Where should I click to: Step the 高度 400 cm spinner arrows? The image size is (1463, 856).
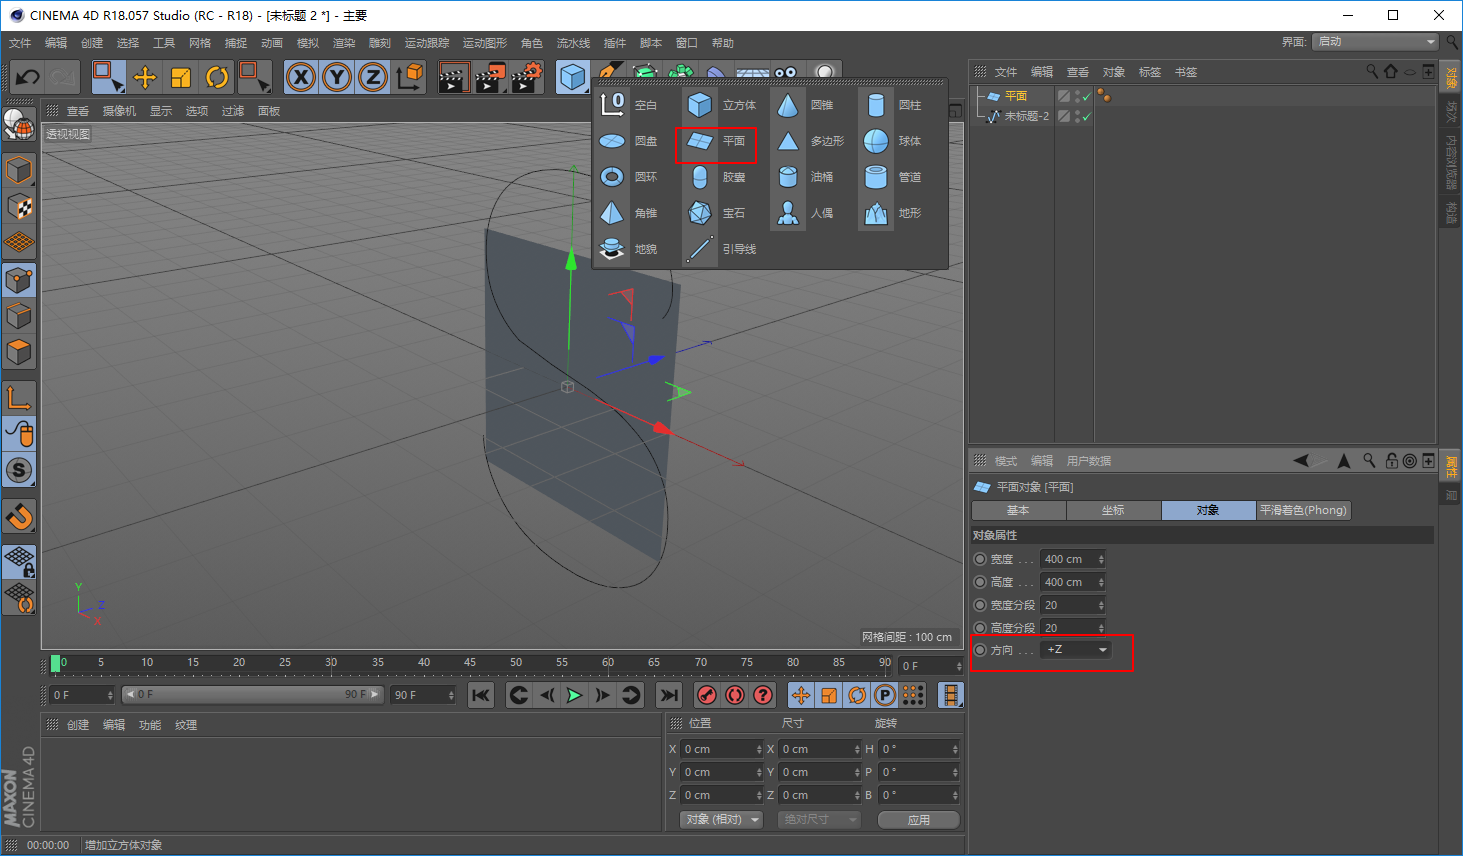tap(1101, 582)
